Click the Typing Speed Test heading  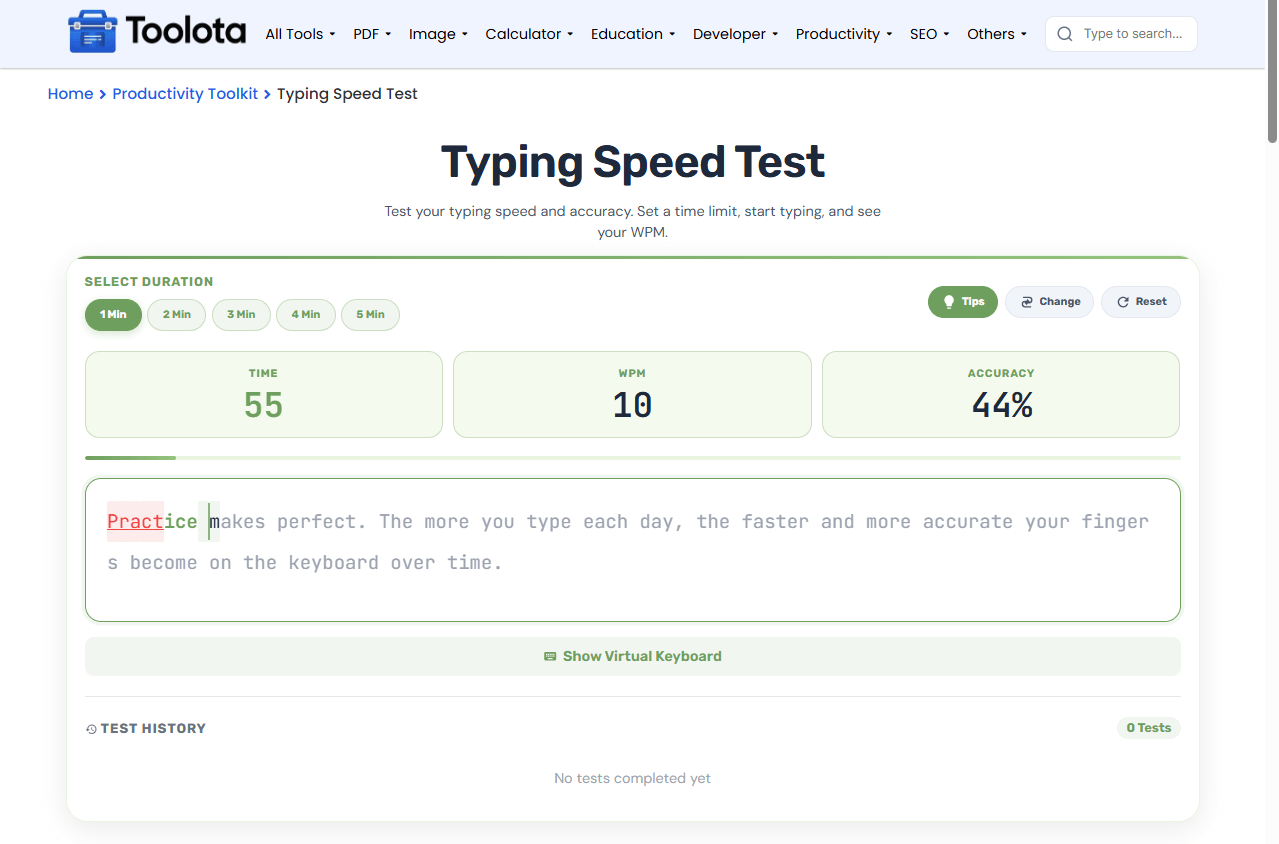point(633,162)
